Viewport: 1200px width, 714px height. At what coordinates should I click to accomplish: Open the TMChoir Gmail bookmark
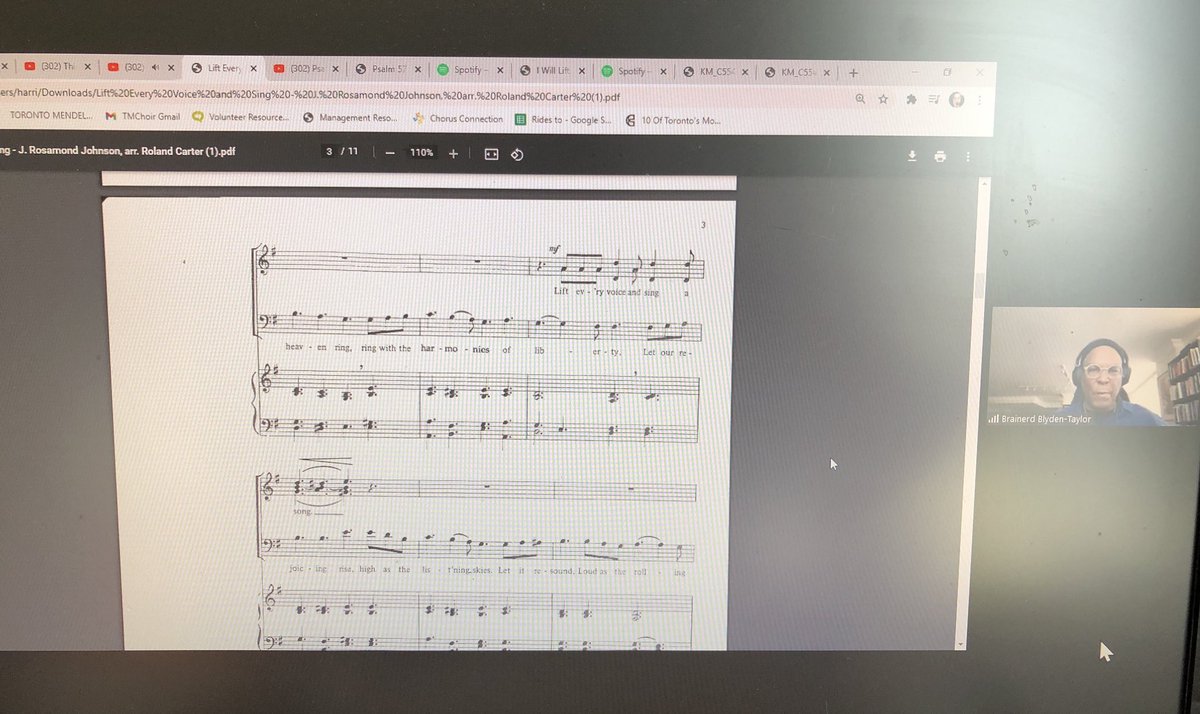click(x=143, y=116)
